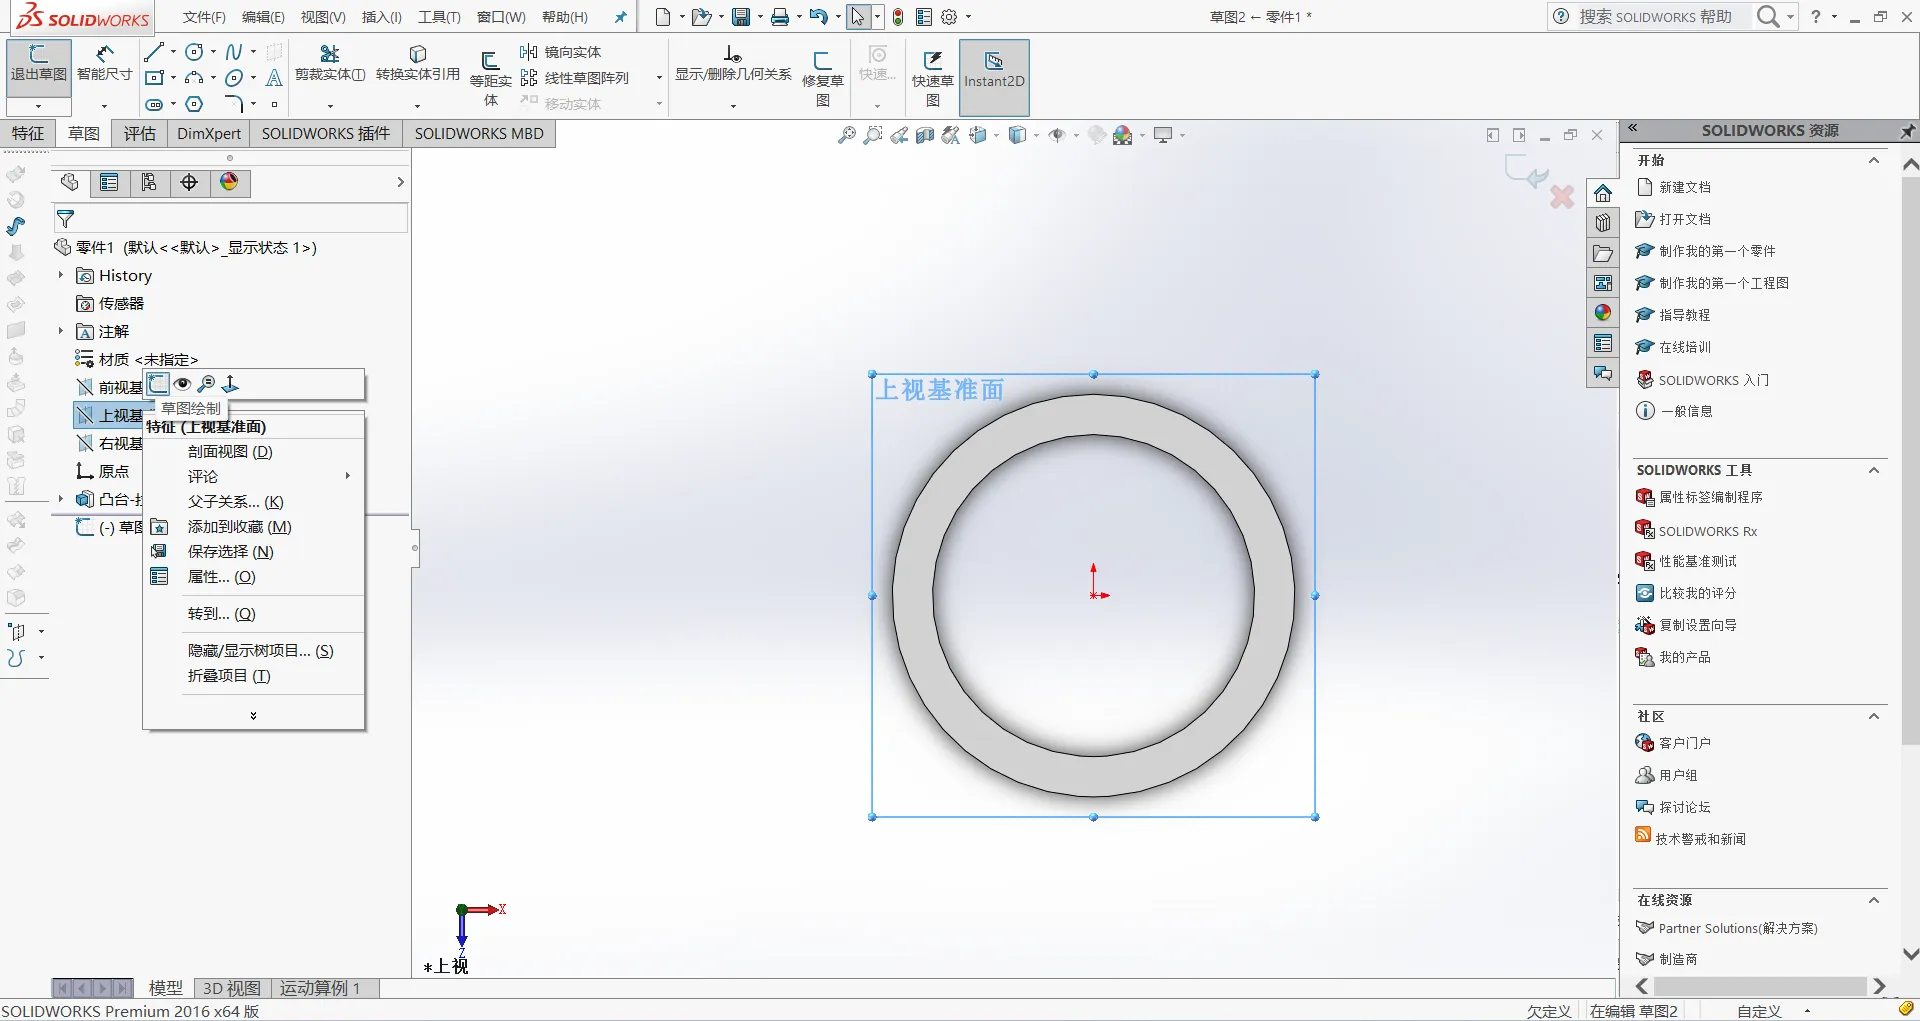The image size is (1920, 1021).
Task: Open the 显示/删除几何关系 dropdown arrow
Action: point(733,105)
